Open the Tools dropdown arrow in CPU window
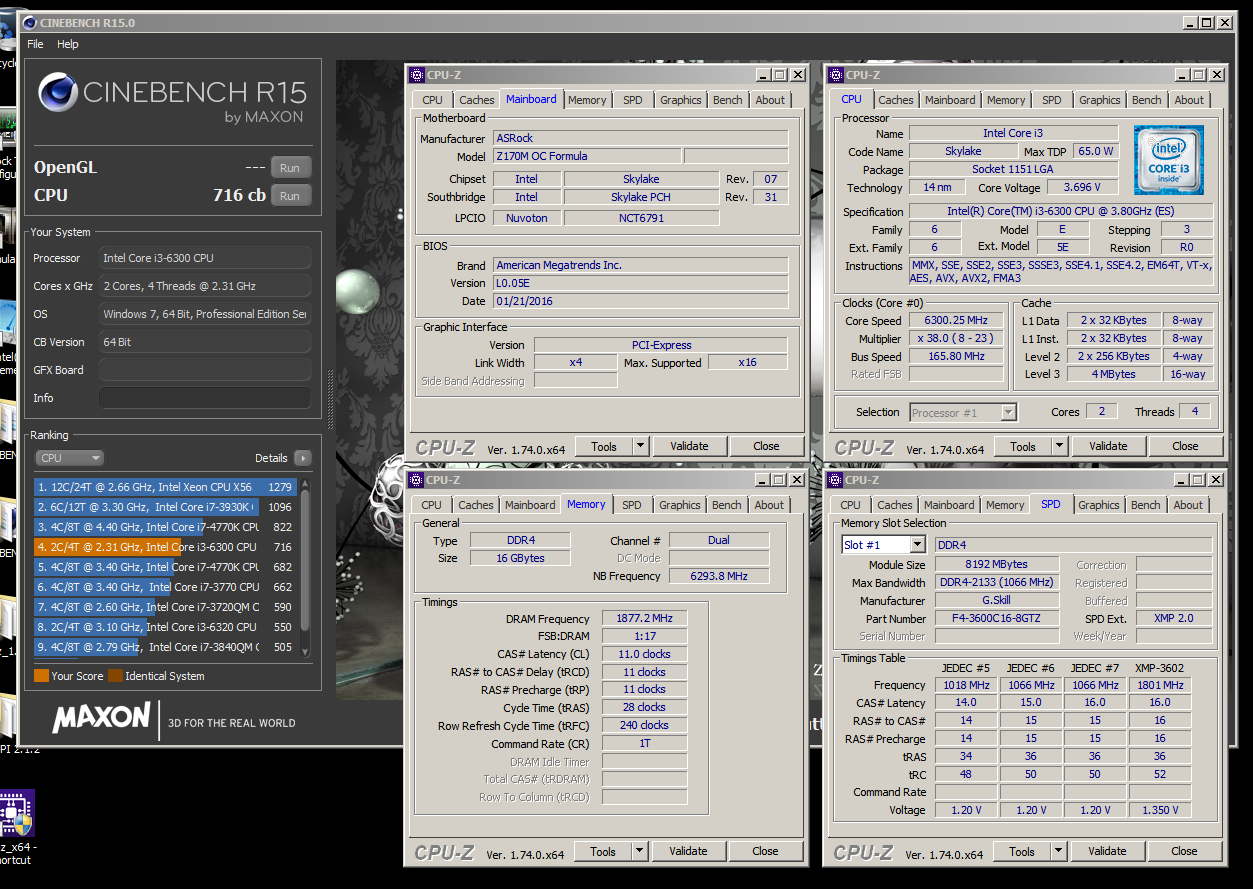Image resolution: width=1253 pixels, height=889 pixels. pos(1060,446)
